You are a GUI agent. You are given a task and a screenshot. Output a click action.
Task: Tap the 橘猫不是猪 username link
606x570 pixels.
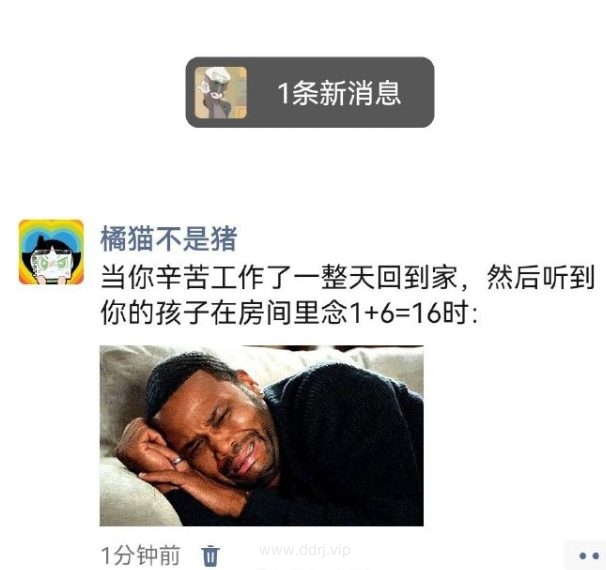coord(169,240)
